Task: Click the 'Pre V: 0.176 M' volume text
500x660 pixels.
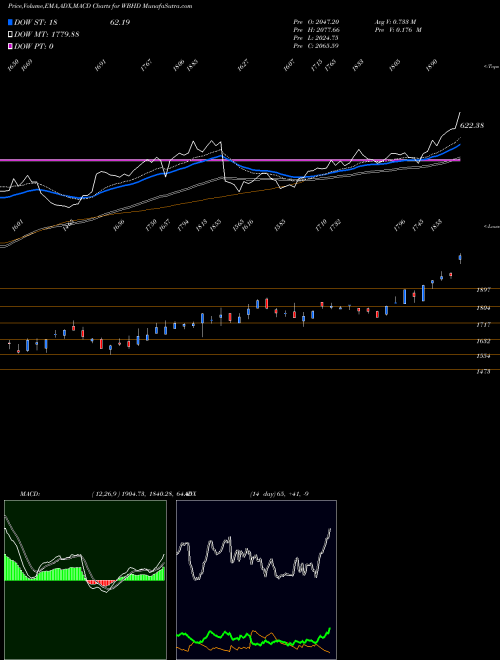Action: click(399, 30)
